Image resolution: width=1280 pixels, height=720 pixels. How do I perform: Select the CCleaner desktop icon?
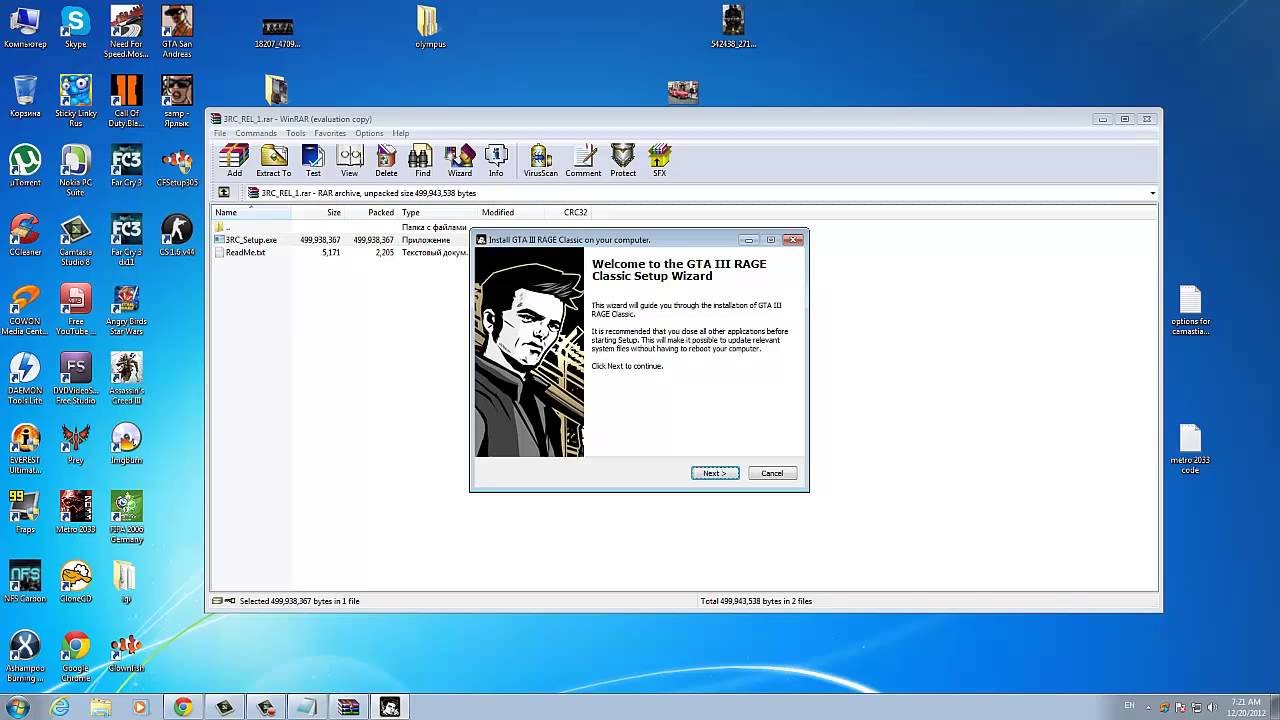pos(25,236)
